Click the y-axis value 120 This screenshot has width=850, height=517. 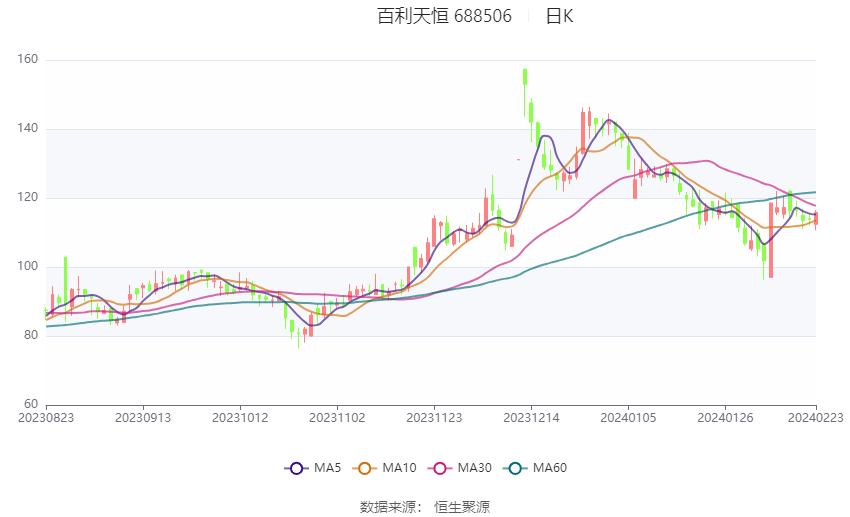28,197
